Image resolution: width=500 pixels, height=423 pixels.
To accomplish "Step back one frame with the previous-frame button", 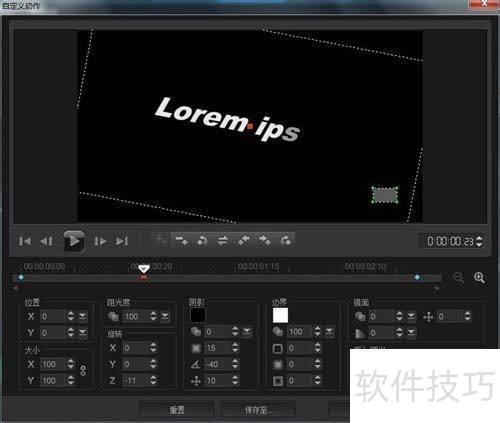I will (46, 241).
